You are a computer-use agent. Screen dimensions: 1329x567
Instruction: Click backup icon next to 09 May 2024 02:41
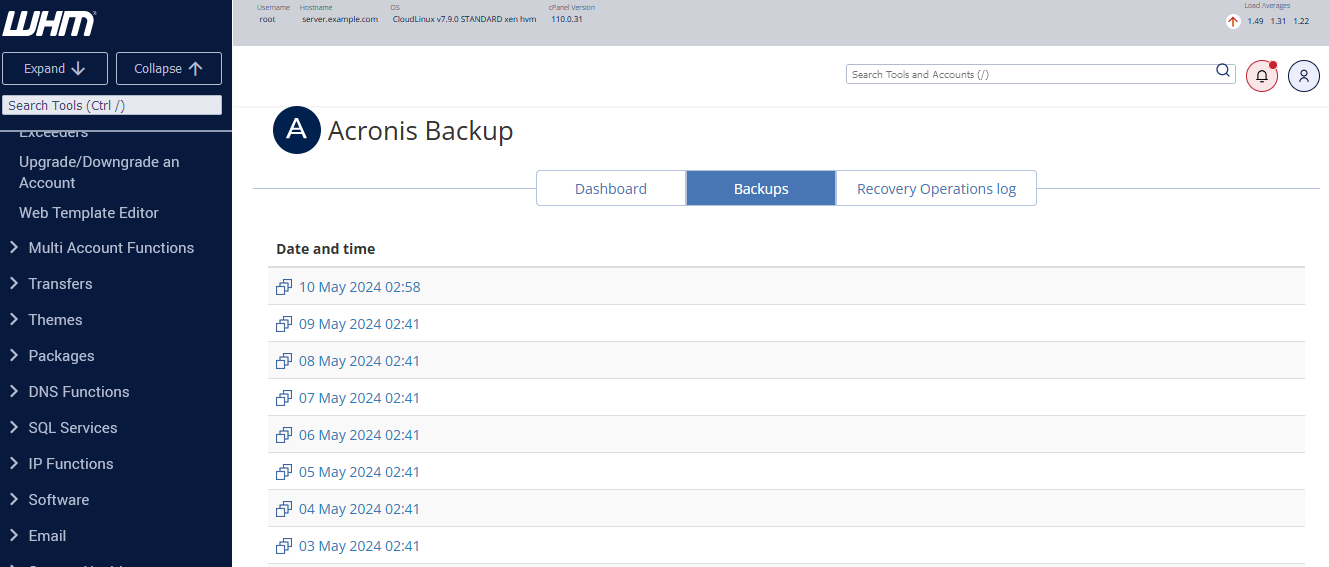click(x=284, y=324)
